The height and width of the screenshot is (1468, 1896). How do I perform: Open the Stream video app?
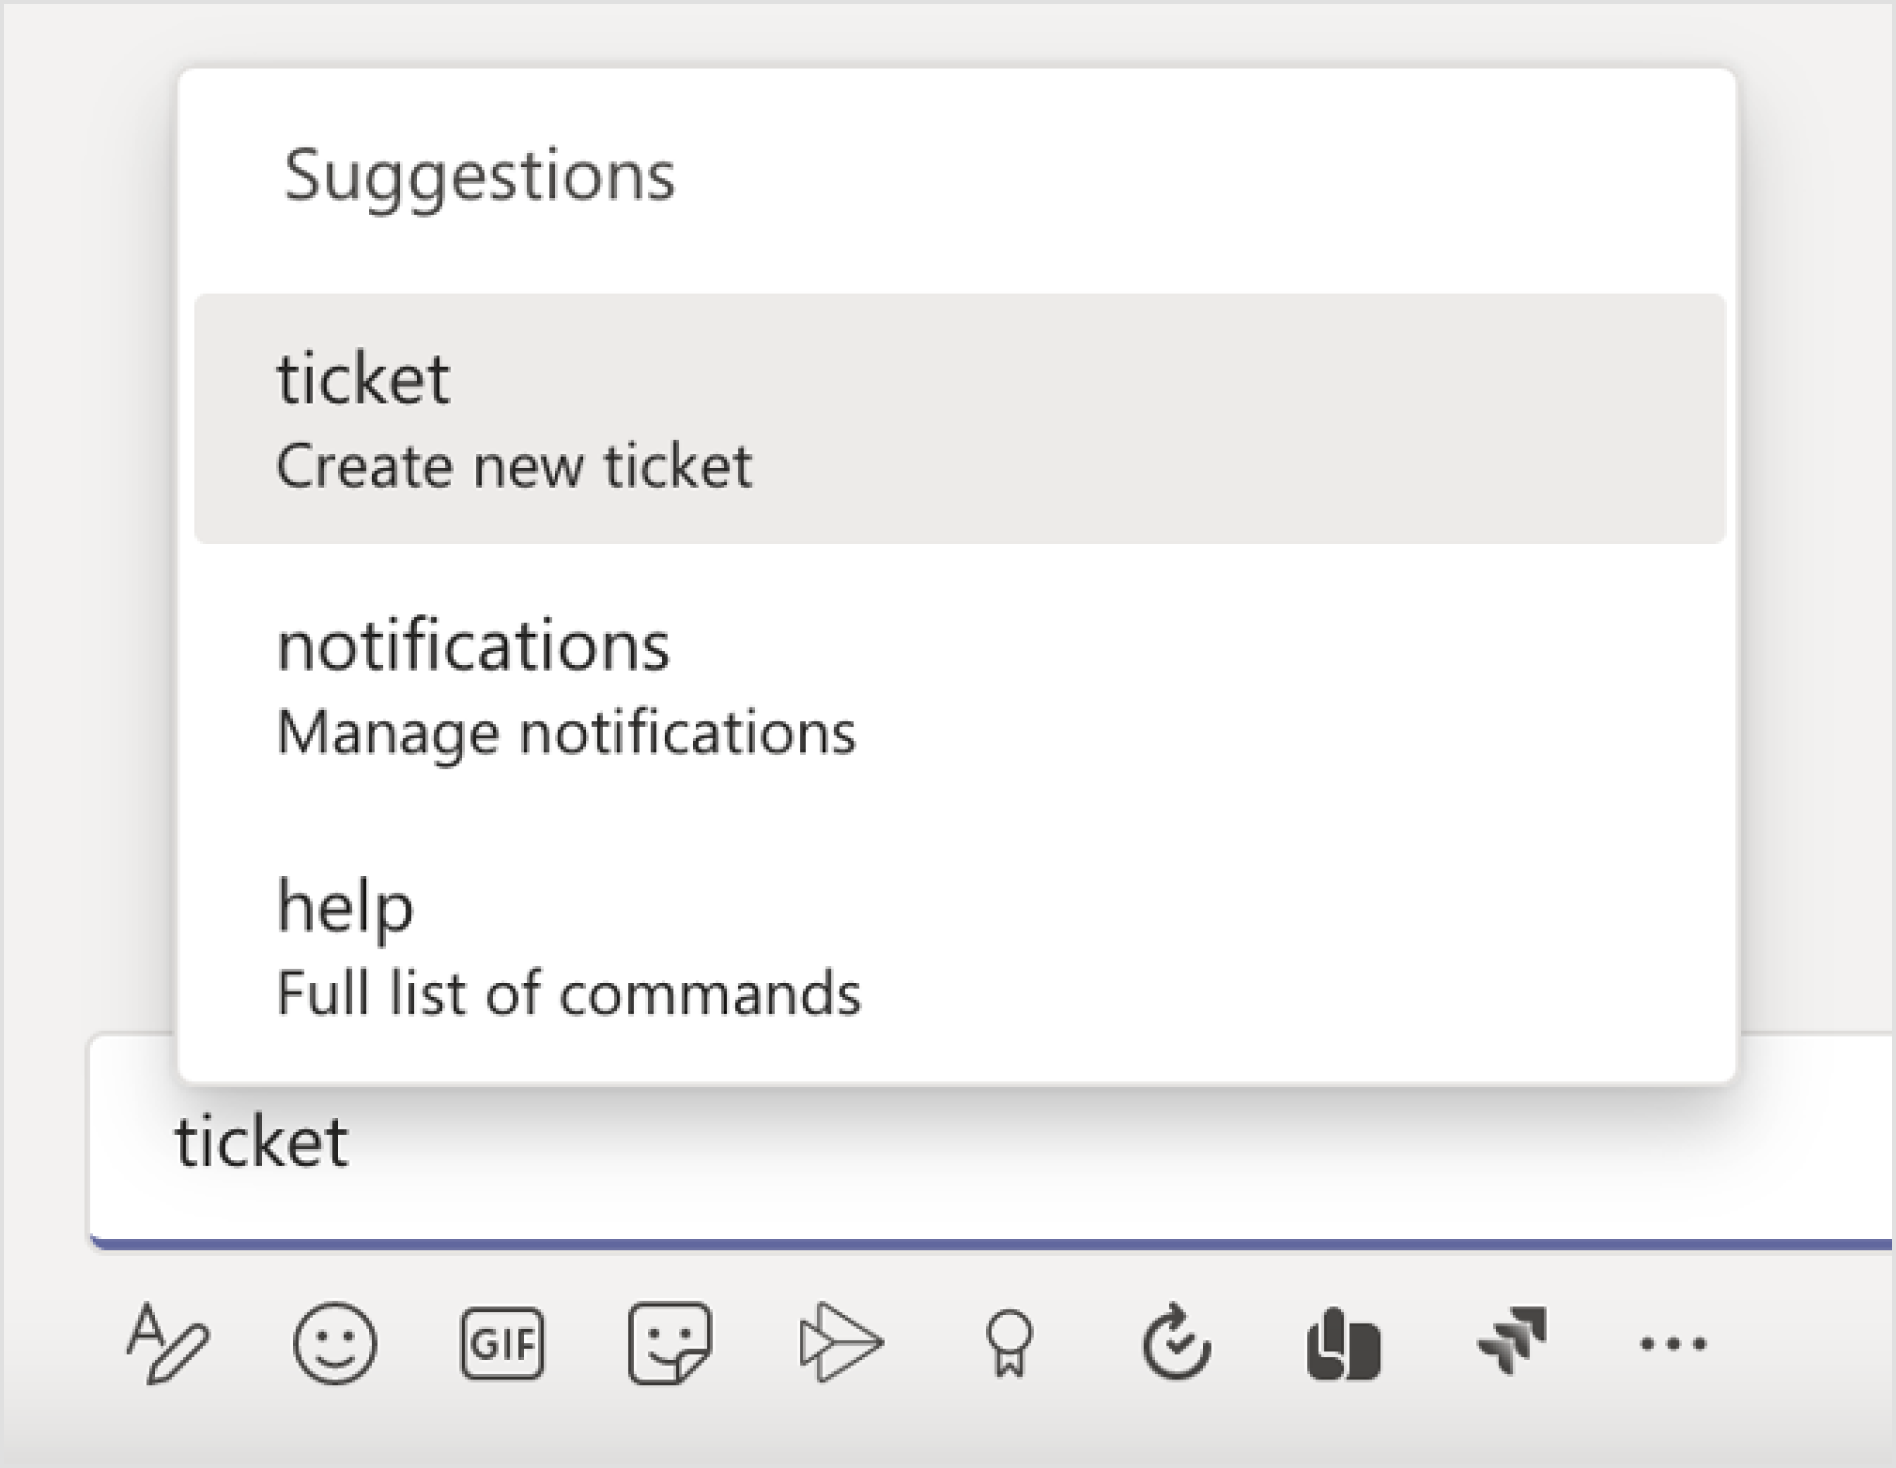840,1345
